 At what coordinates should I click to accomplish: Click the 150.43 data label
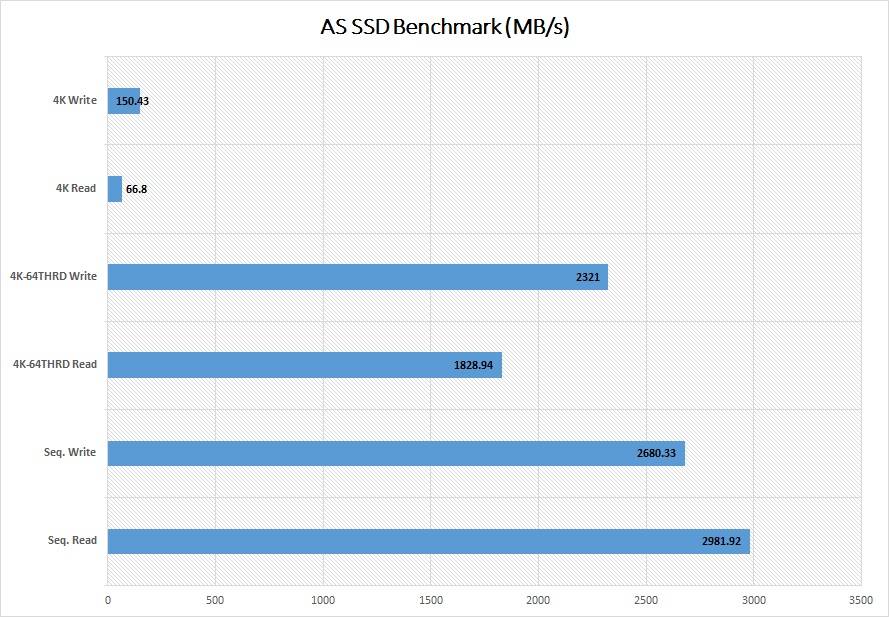click(x=132, y=102)
